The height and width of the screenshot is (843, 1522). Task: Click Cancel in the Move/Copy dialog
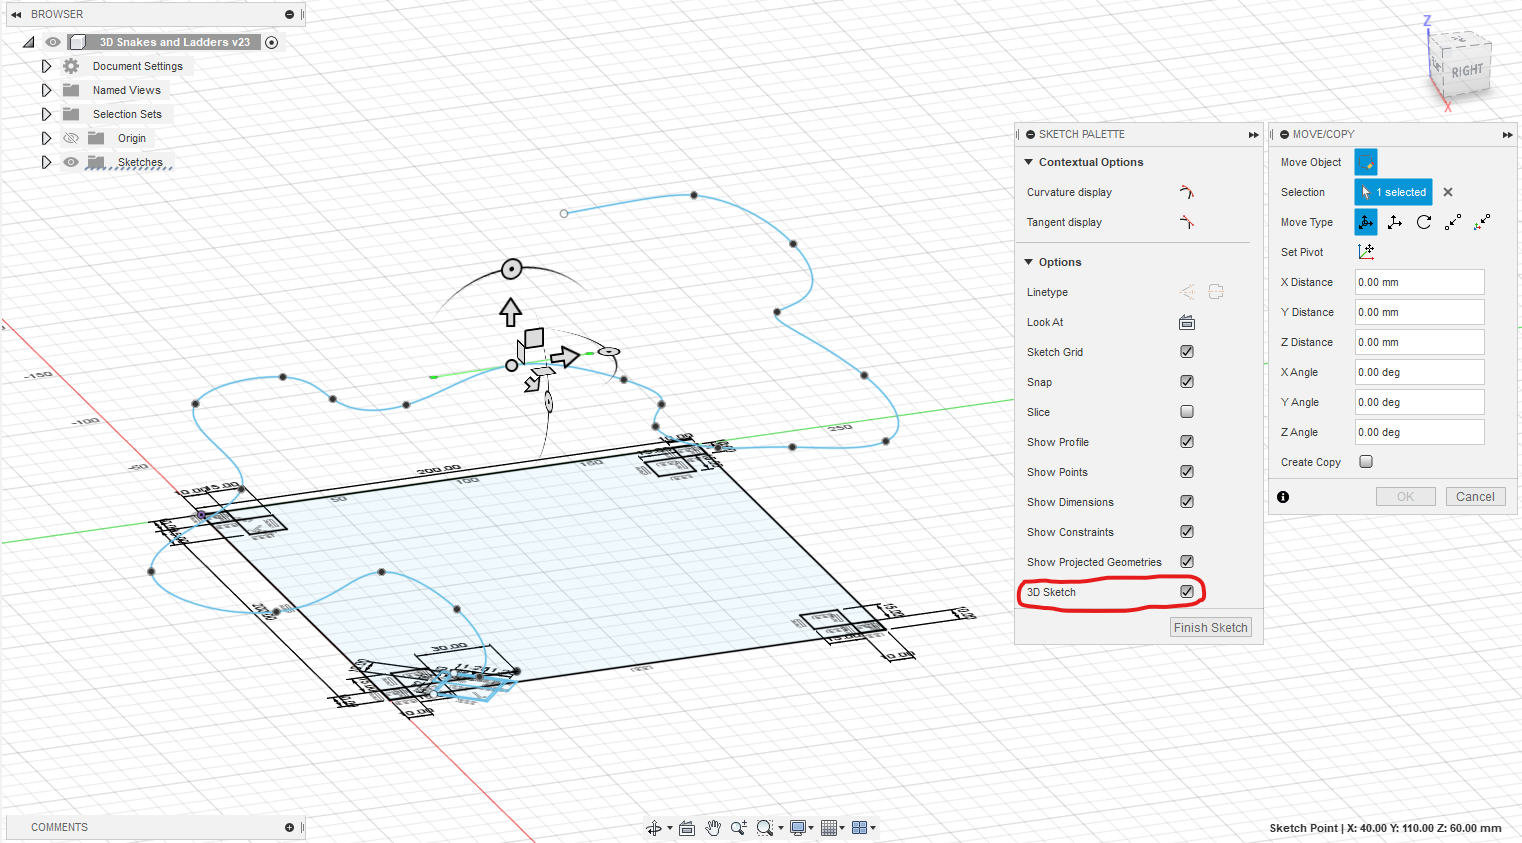coord(1475,497)
